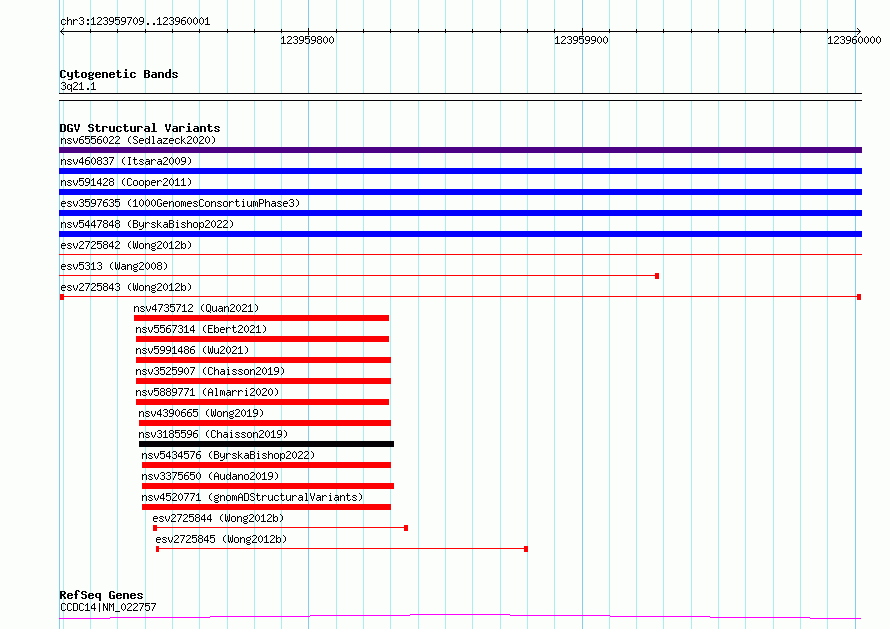Click nsv4520771 (gnomADStructuralVariants) label

click(252, 497)
